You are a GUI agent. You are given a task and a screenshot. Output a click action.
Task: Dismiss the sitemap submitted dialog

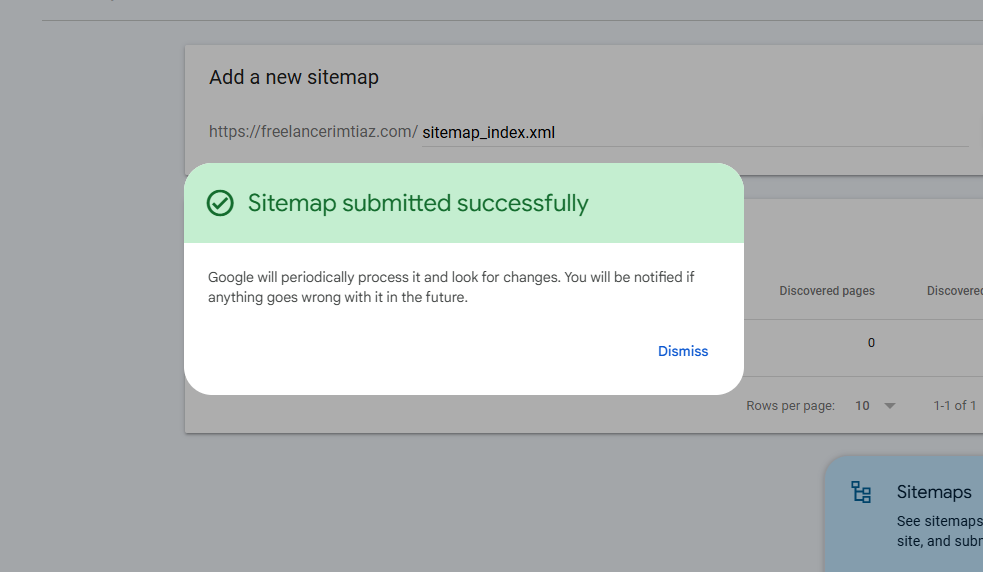coord(683,351)
